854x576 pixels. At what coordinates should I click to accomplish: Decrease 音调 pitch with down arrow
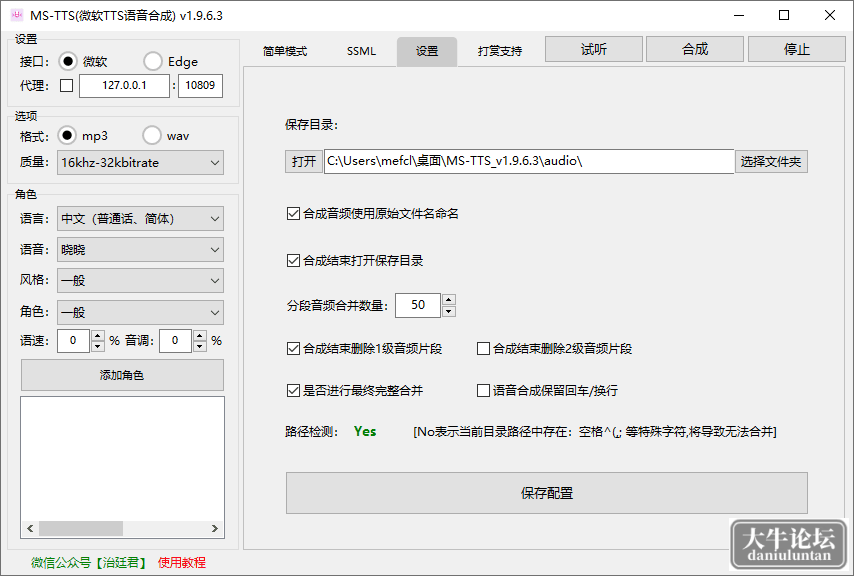(200, 346)
